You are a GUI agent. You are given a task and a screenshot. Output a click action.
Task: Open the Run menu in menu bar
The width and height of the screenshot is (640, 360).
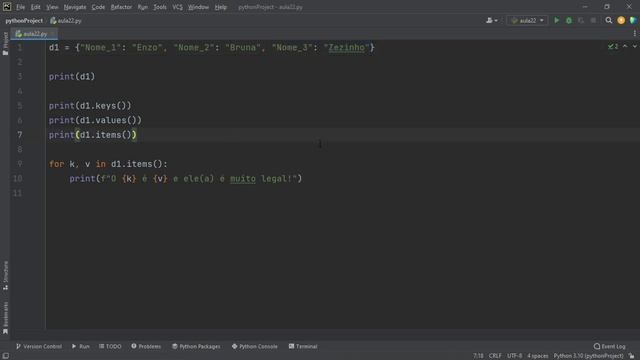(142, 7)
